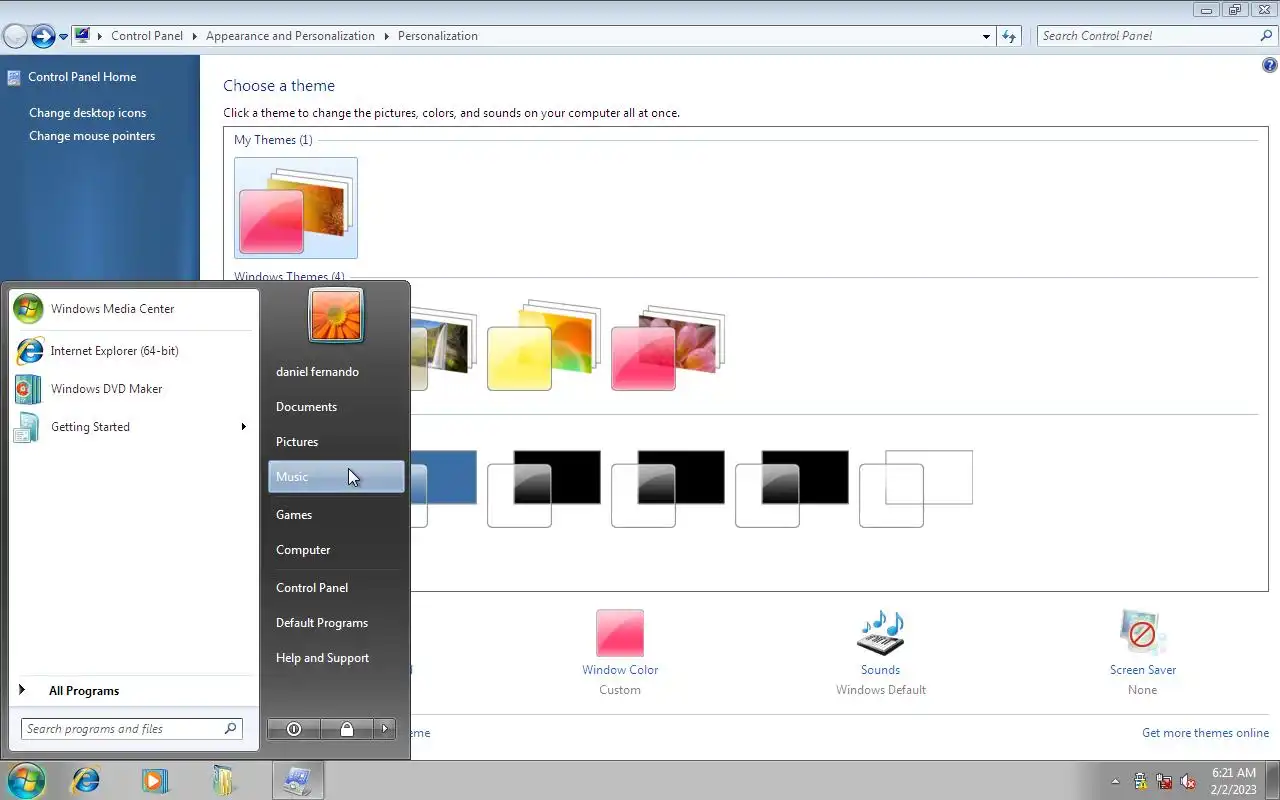Open the blue Help question mark
The image size is (1280, 800).
(1270, 66)
